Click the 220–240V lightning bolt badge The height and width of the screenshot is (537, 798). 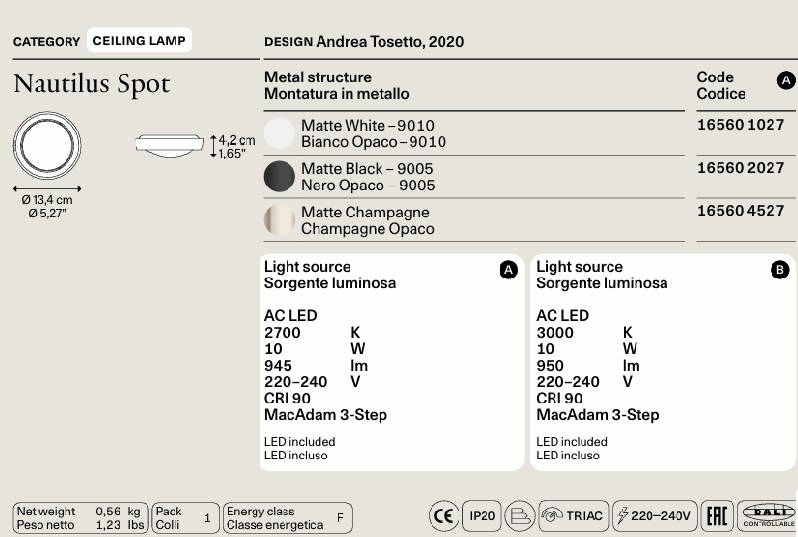[654, 516]
